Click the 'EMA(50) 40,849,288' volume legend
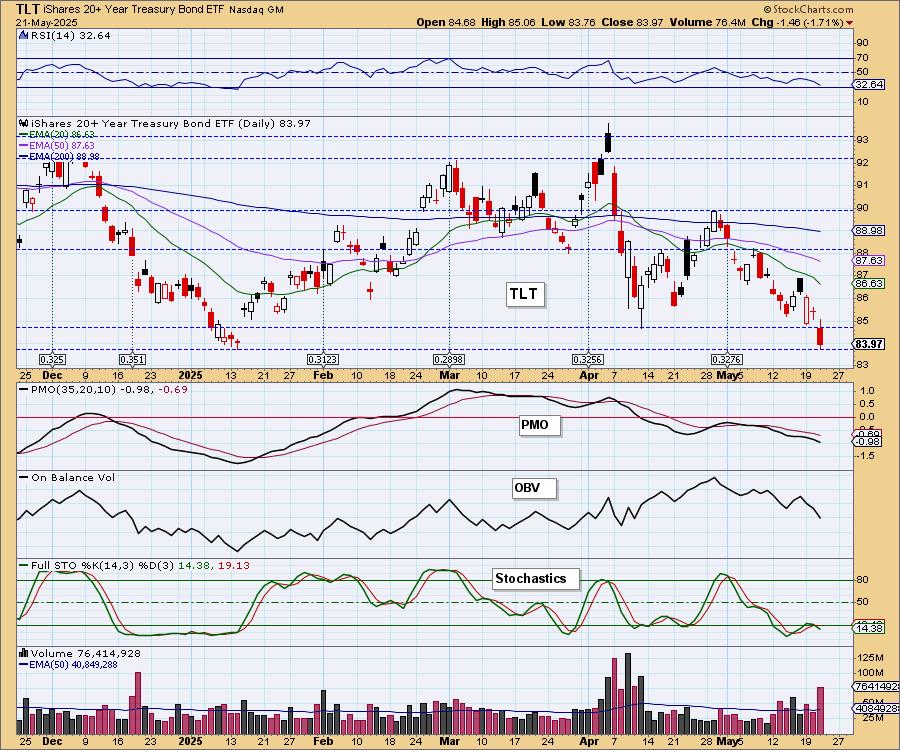900x750 pixels. point(69,664)
